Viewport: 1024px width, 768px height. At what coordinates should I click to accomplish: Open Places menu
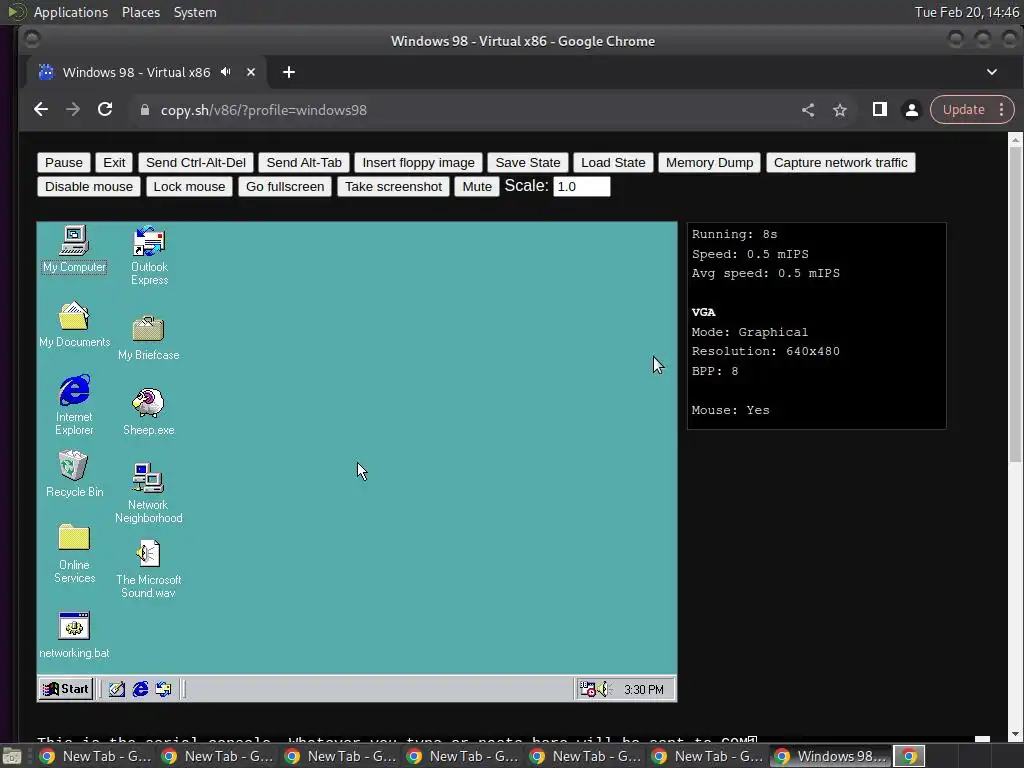(x=141, y=12)
